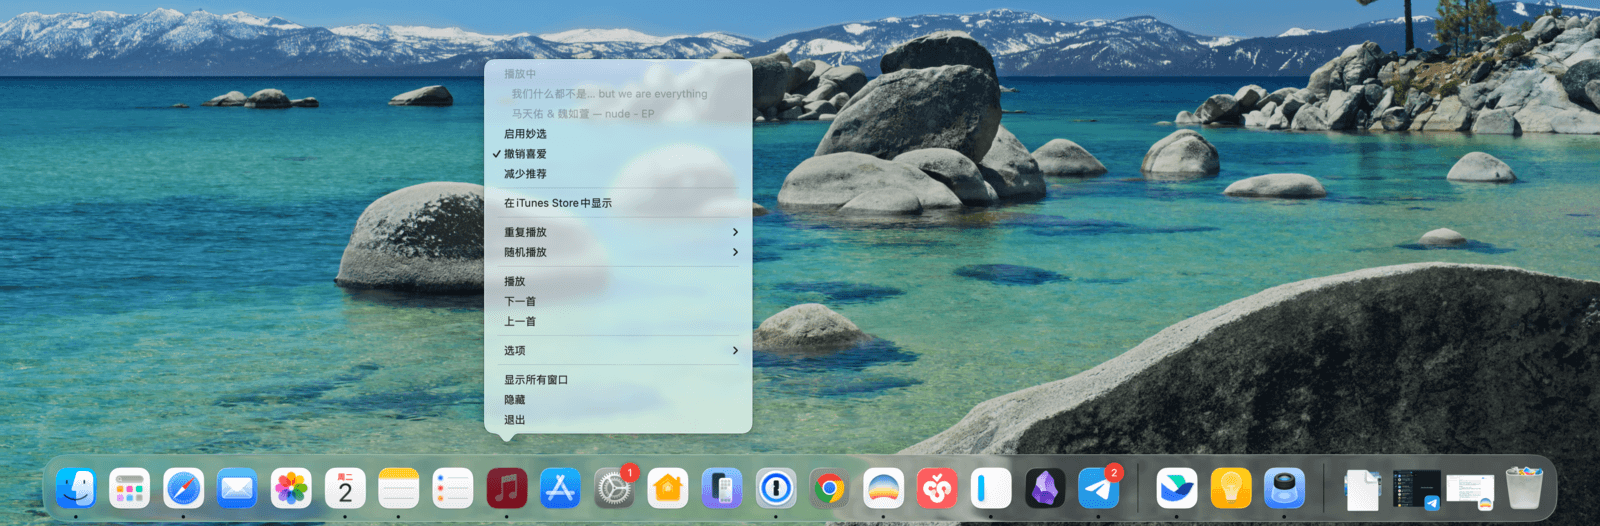Image resolution: width=1600 pixels, height=526 pixels.
Task: Select 减少推荐 for the current song
Action: pos(526,174)
